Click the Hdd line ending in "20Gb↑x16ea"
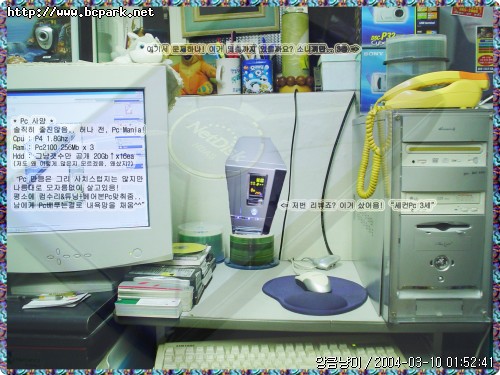The image size is (500, 375). point(74,156)
